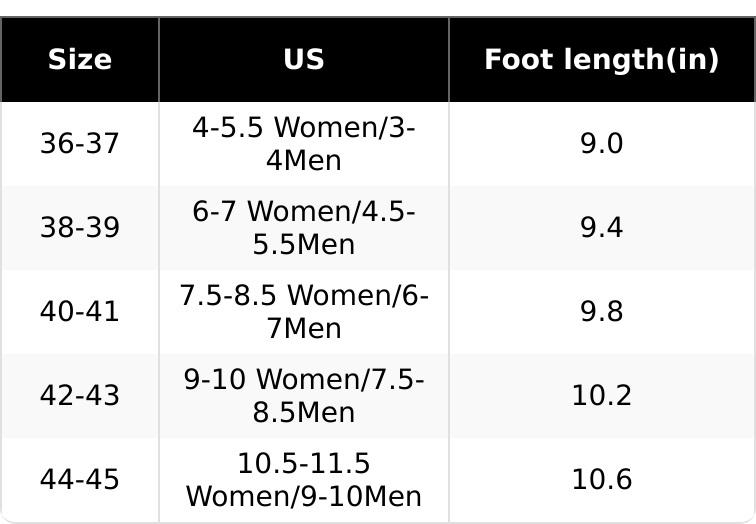Viewport: 756px width, 524px height.
Task: Select the 38-39 size cell
Action: 80,228
